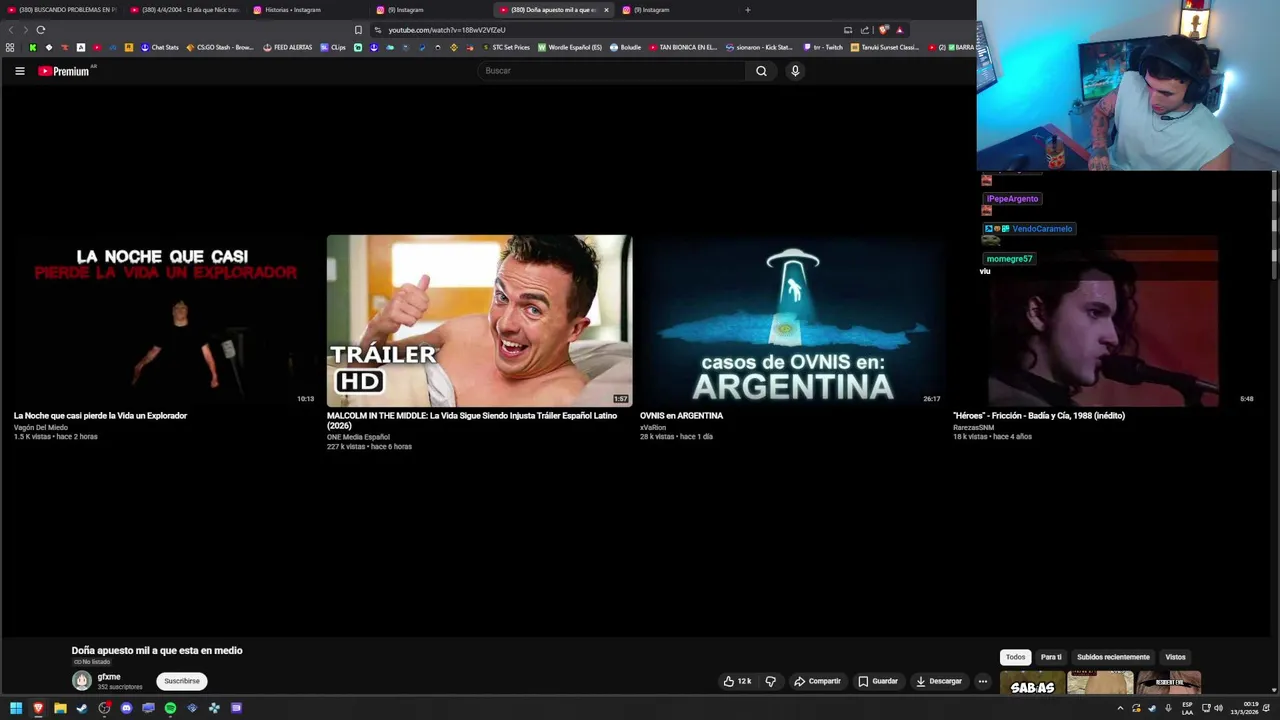This screenshot has width=1280, height=720.
Task: Open La Noche que casi pierde video thumbnail
Action: 166,321
